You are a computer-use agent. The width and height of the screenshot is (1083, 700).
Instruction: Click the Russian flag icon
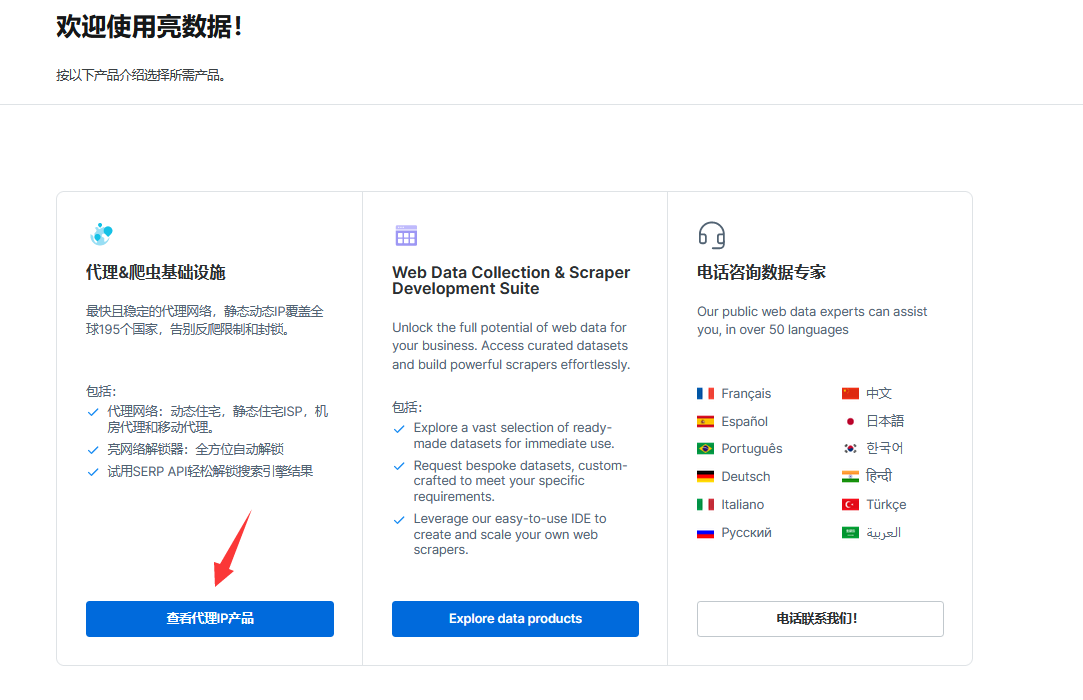(705, 533)
